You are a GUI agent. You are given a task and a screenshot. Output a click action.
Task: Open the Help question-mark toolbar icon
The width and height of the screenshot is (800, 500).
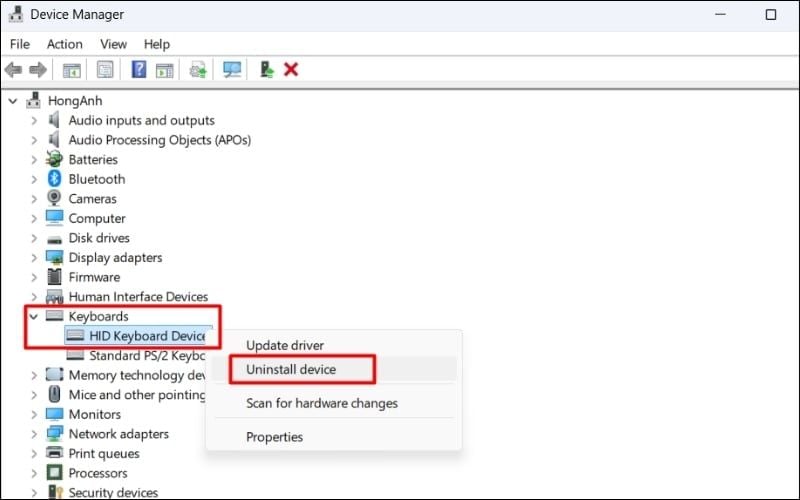coord(139,69)
